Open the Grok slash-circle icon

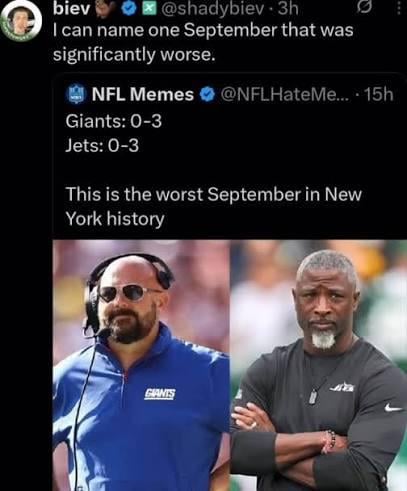coord(365,9)
